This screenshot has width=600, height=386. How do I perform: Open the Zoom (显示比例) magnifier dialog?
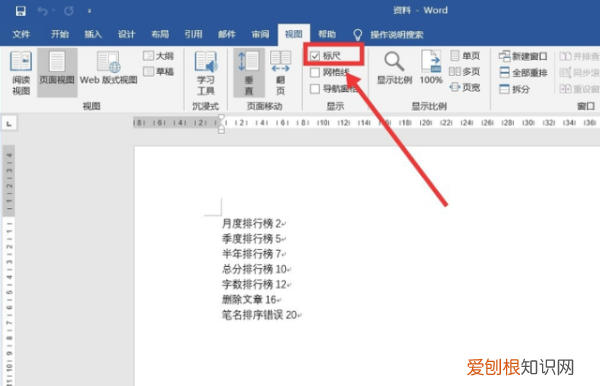click(395, 68)
